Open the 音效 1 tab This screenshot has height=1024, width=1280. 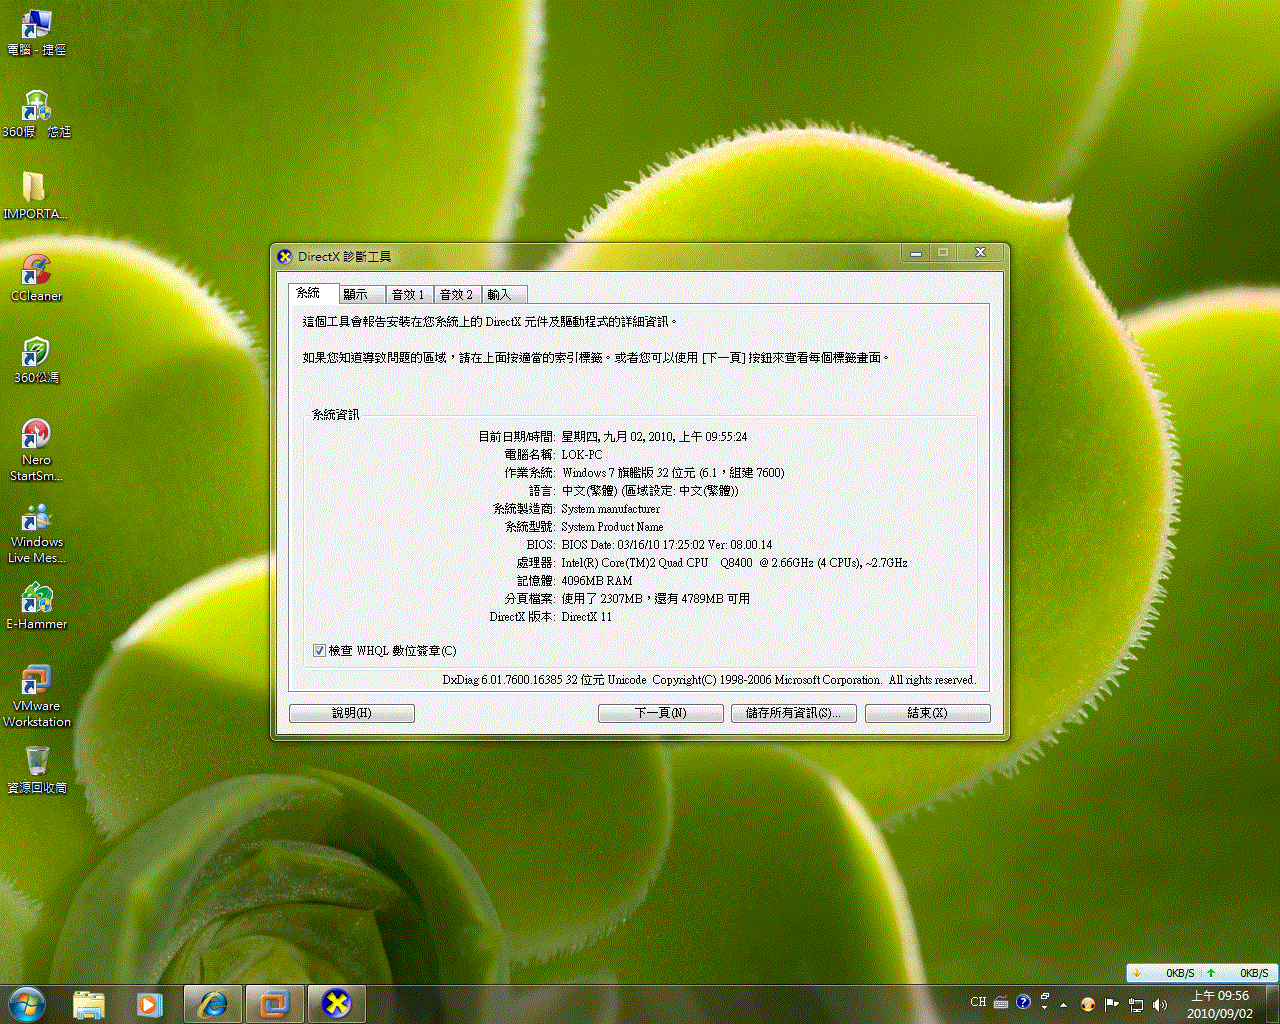(409, 294)
